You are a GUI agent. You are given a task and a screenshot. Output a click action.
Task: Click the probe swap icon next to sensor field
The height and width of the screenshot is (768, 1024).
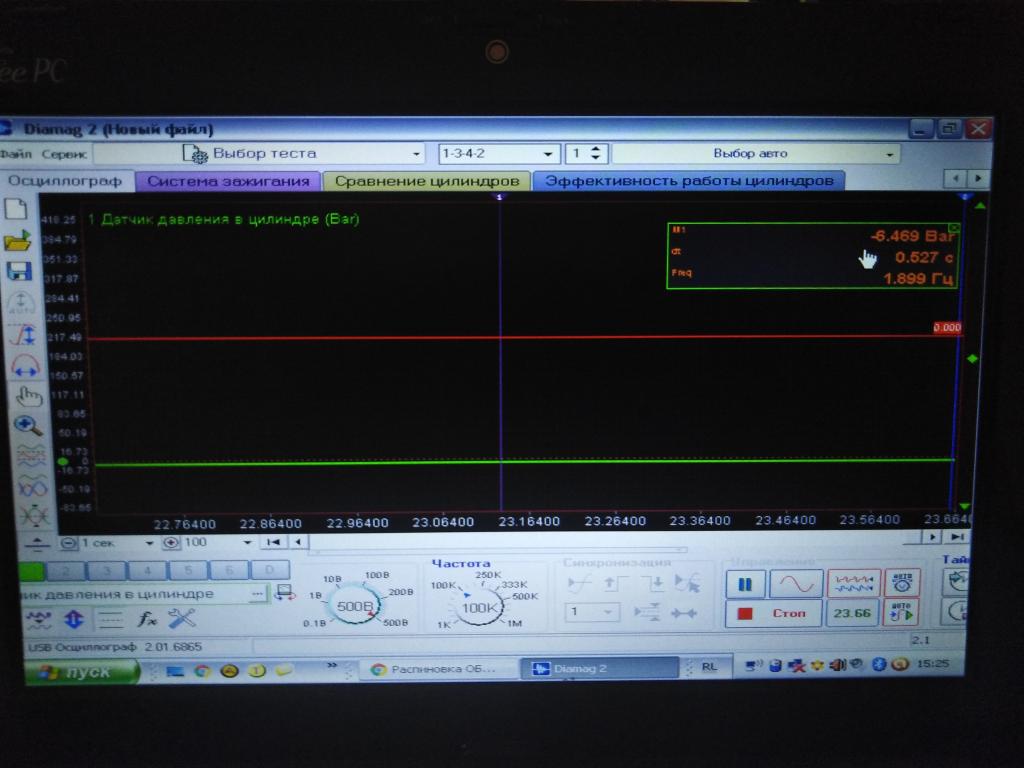click(x=284, y=593)
